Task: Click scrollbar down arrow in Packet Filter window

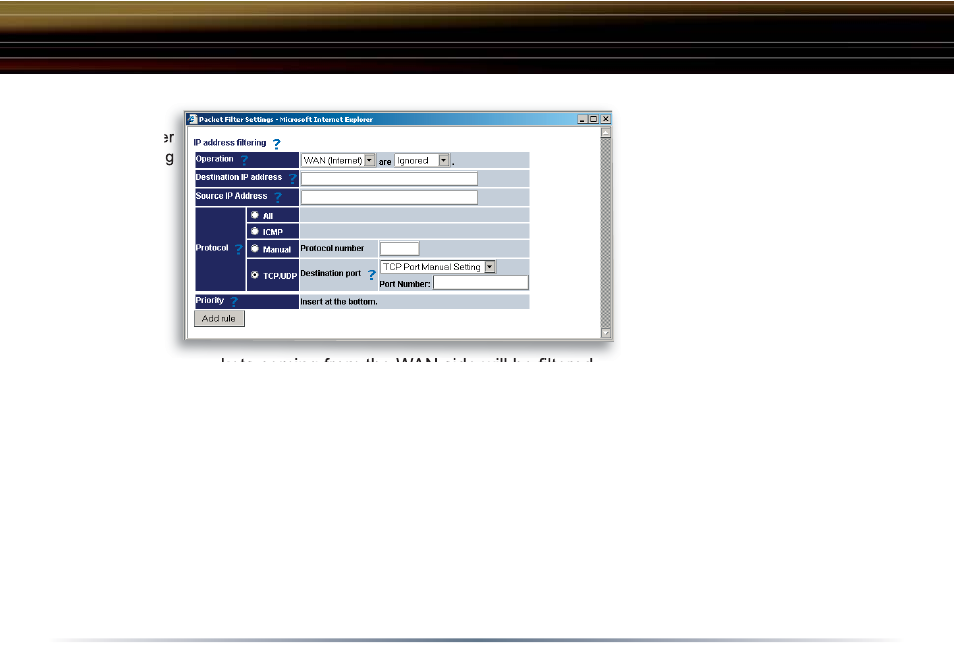Action: pos(606,333)
